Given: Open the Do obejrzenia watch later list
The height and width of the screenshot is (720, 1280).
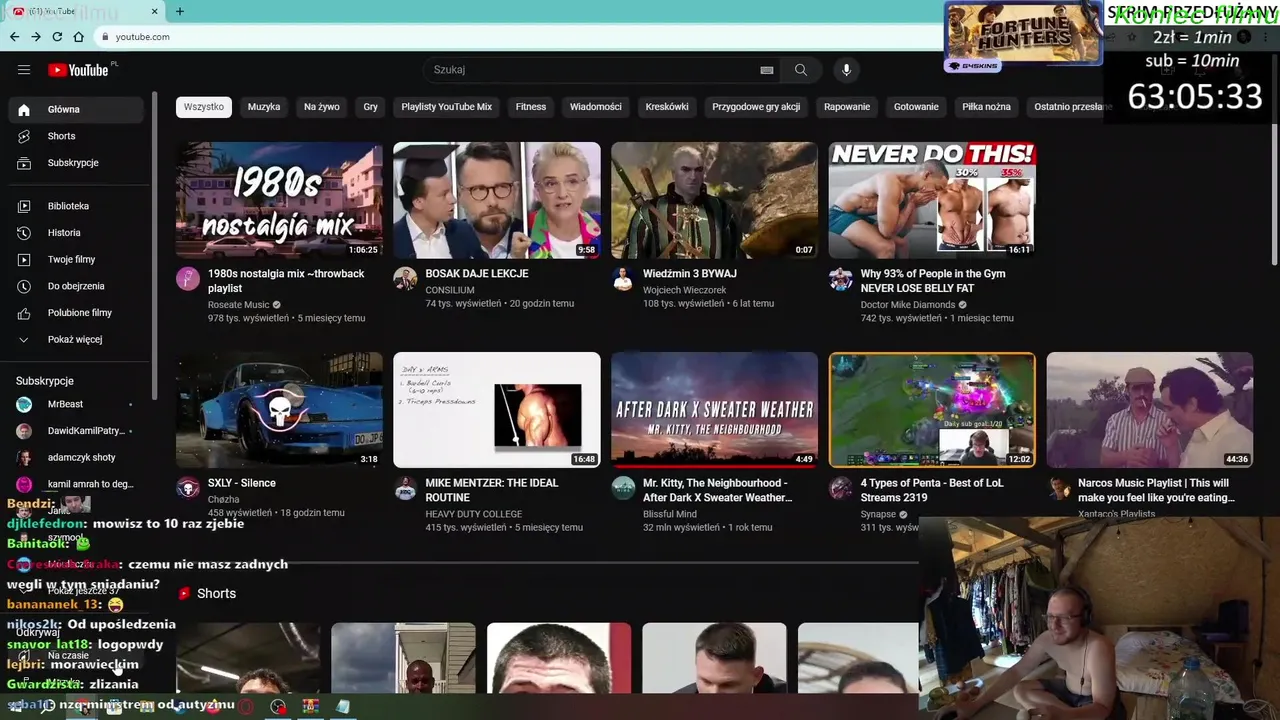Looking at the screenshot, I should point(76,286).
